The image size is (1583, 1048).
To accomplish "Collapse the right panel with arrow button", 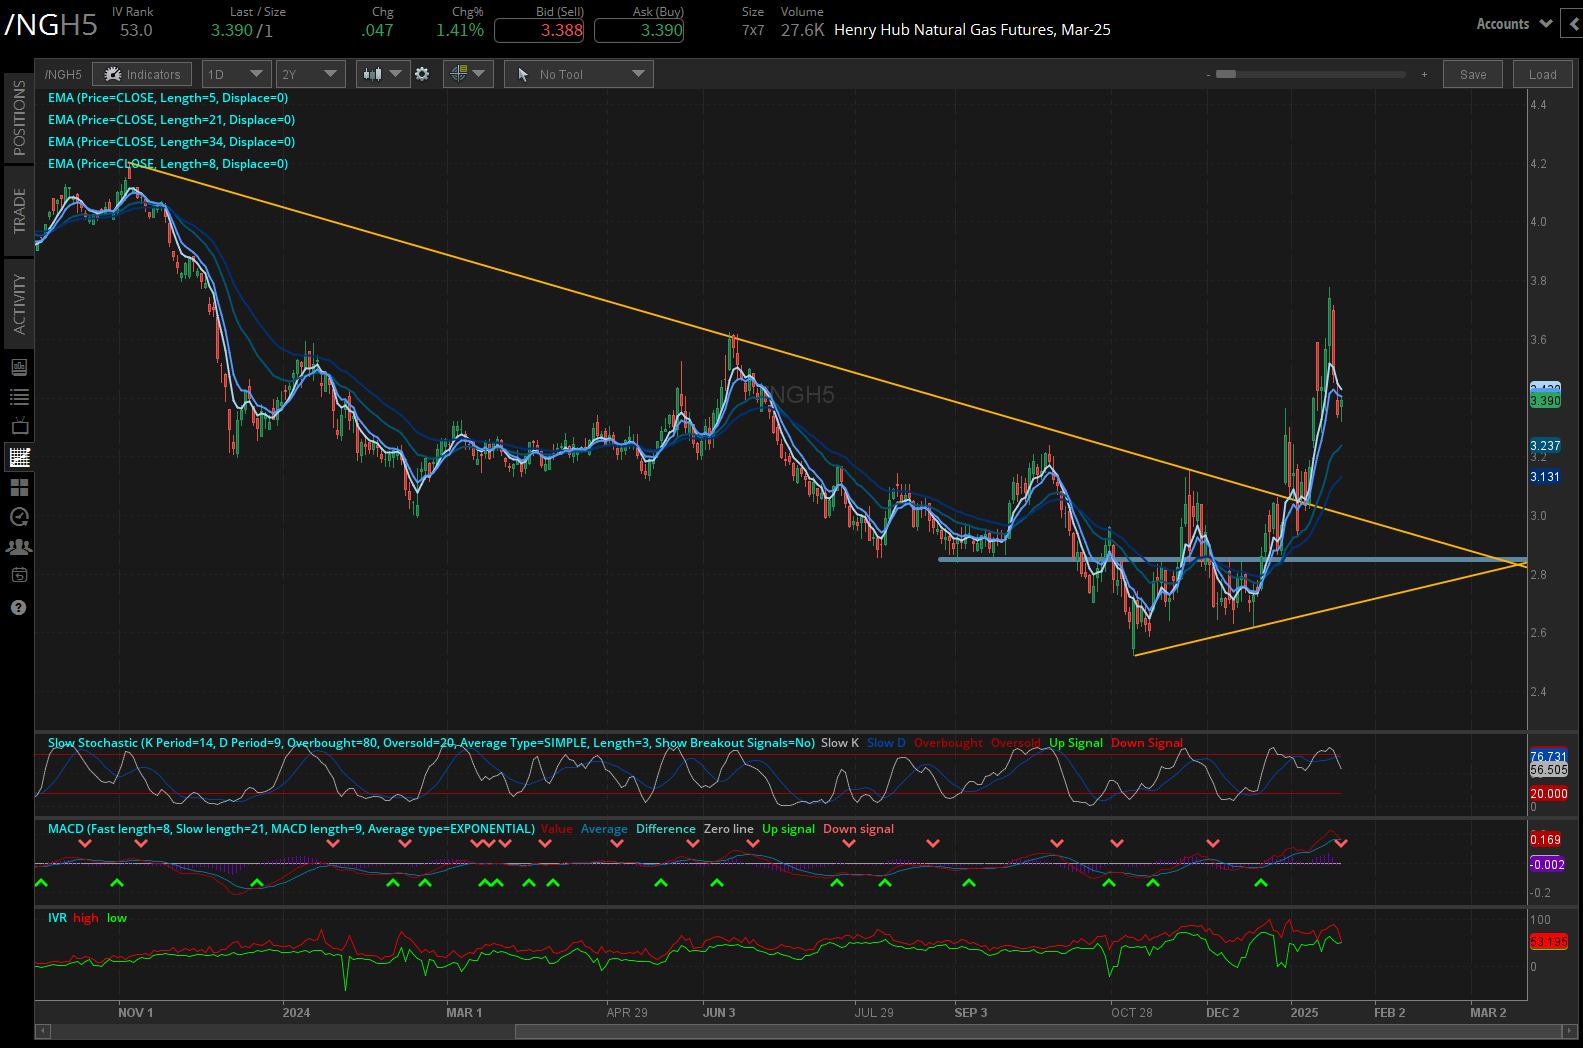I will coord(1573,24).
